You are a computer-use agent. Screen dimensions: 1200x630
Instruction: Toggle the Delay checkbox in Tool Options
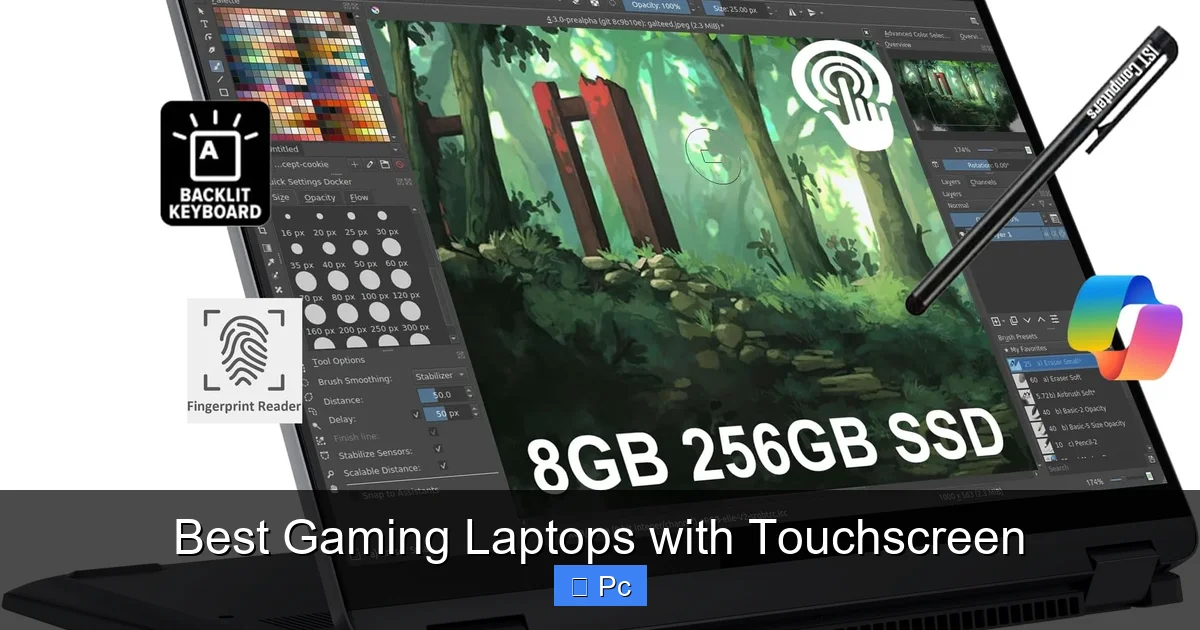(417, 414)
